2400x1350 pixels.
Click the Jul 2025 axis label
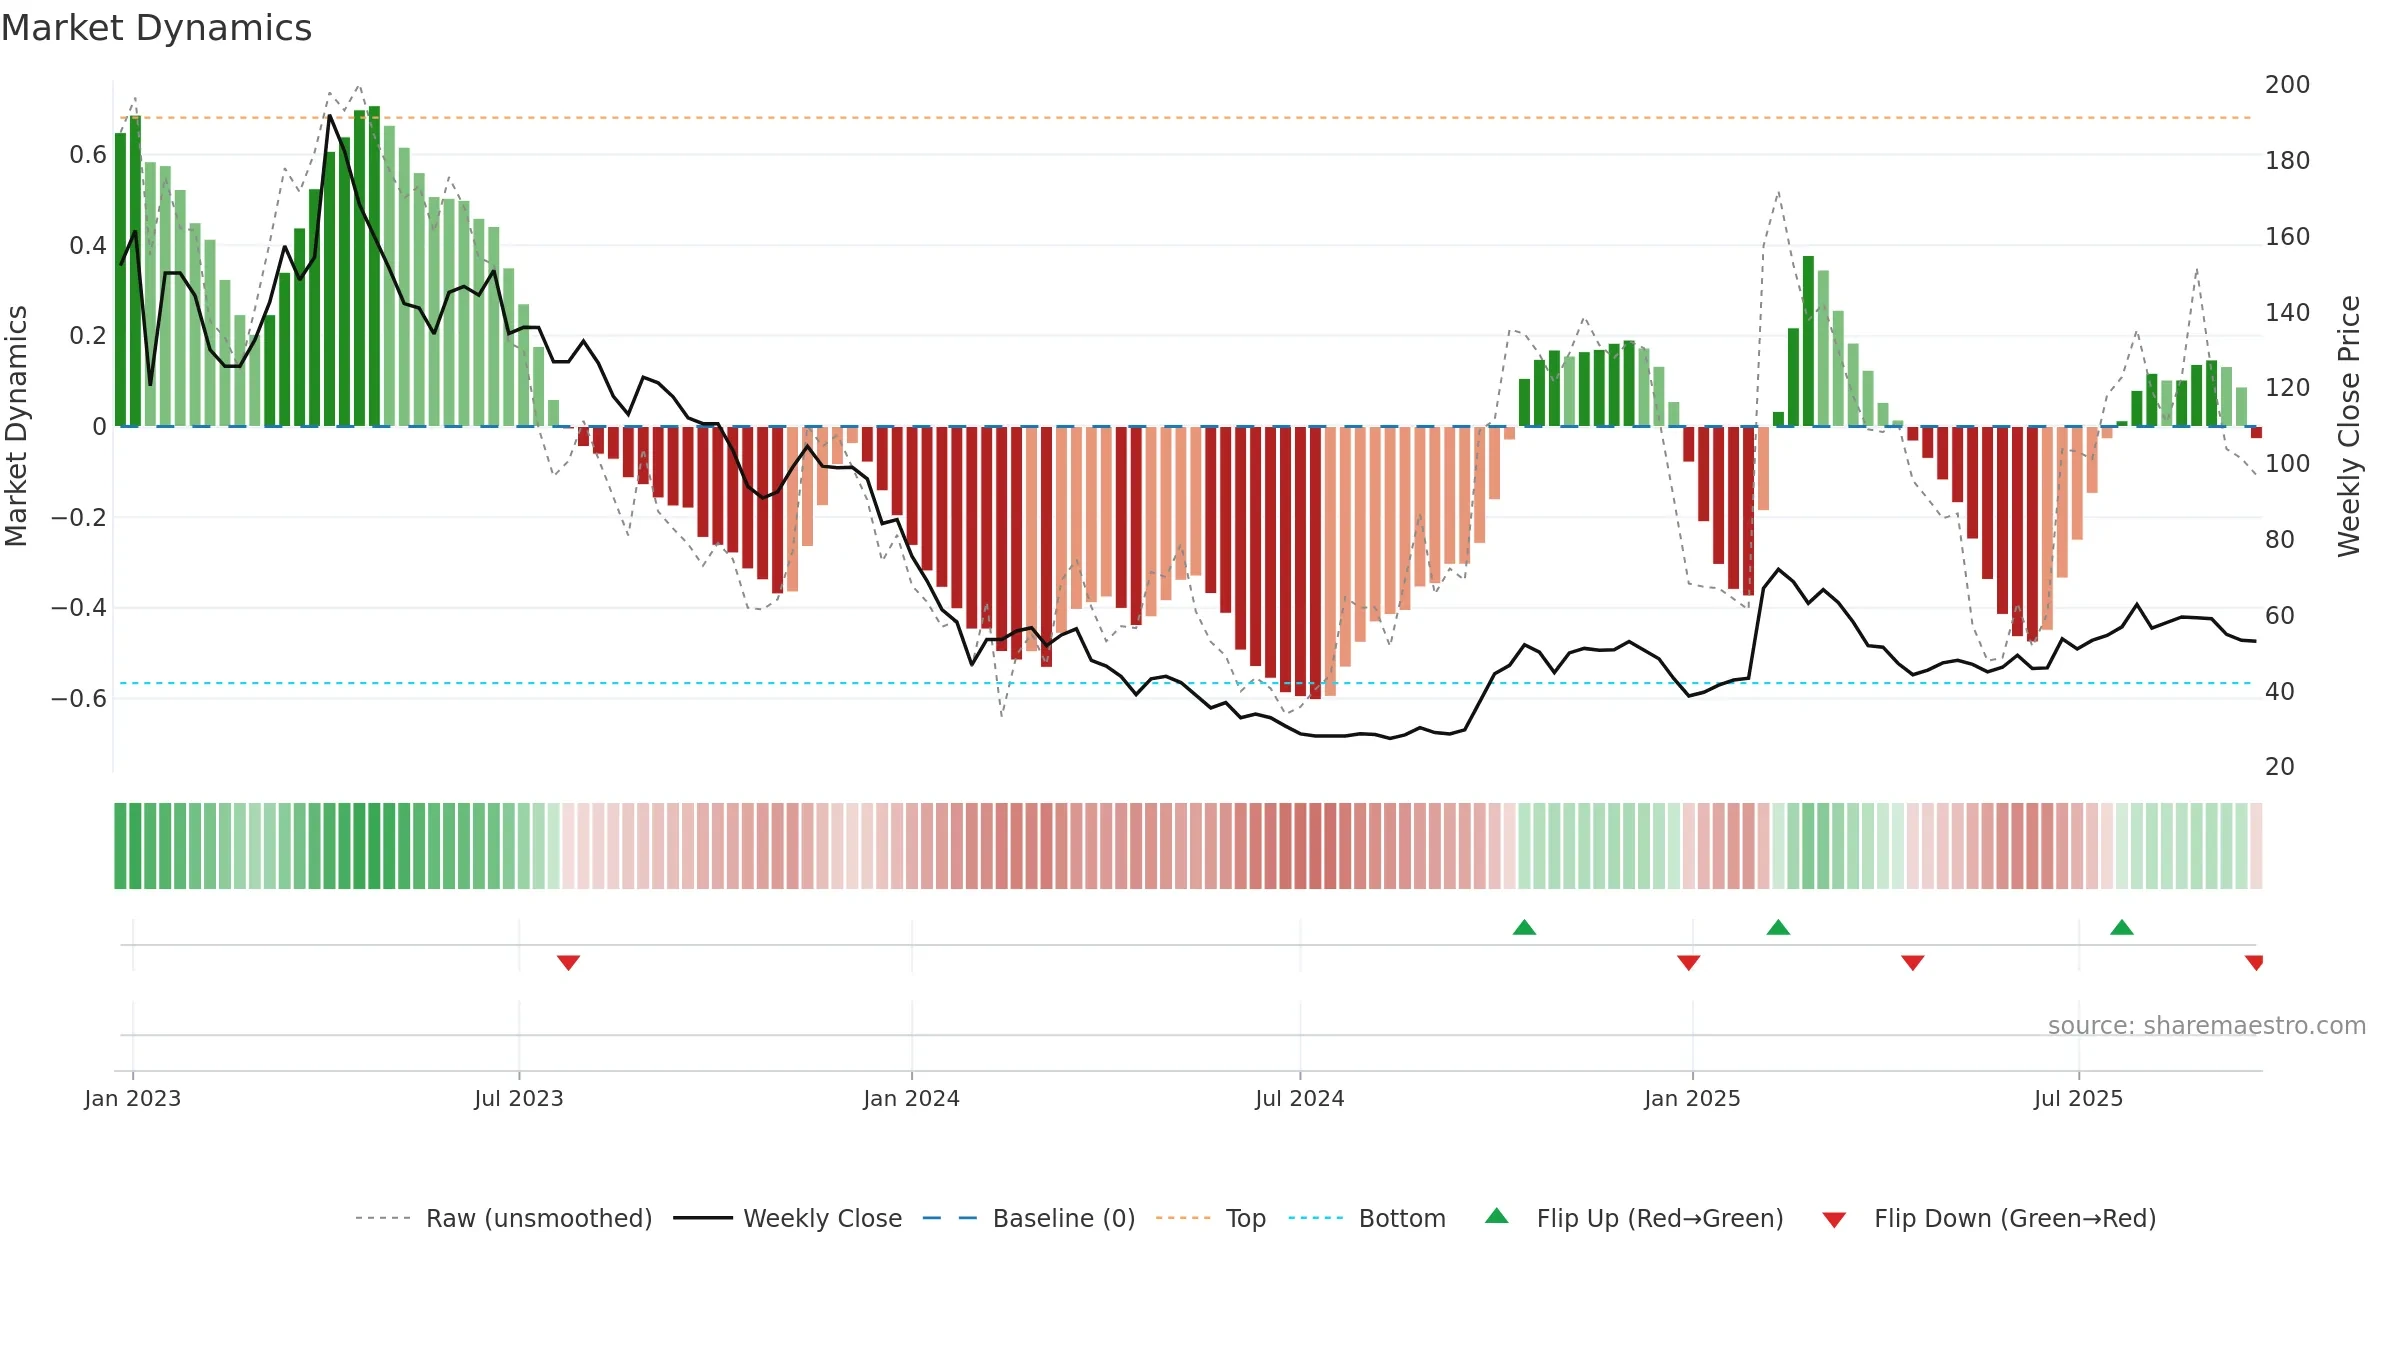click(x=2079, y=1098)
